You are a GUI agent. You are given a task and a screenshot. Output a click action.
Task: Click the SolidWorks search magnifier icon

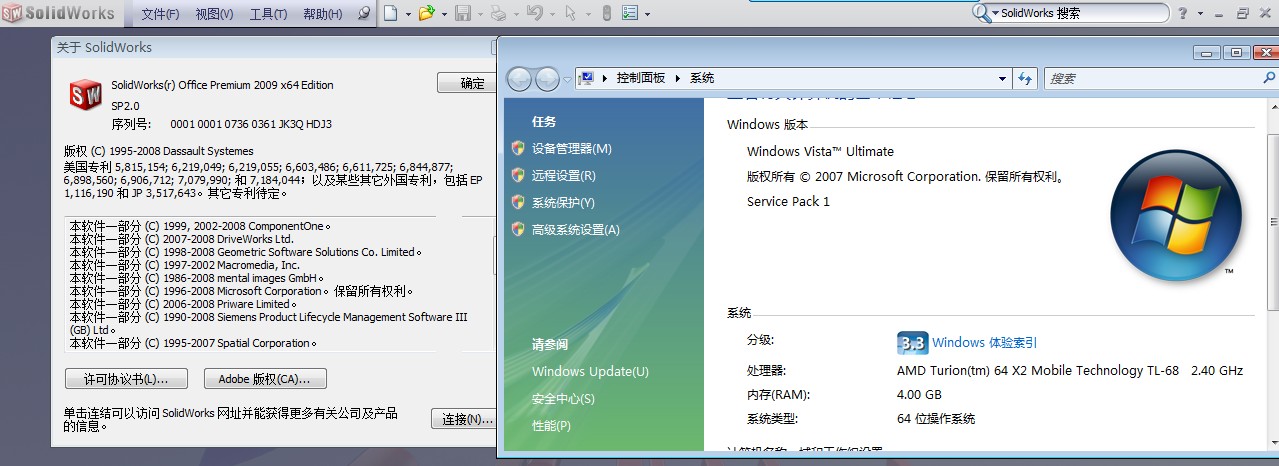pos(981,13)
